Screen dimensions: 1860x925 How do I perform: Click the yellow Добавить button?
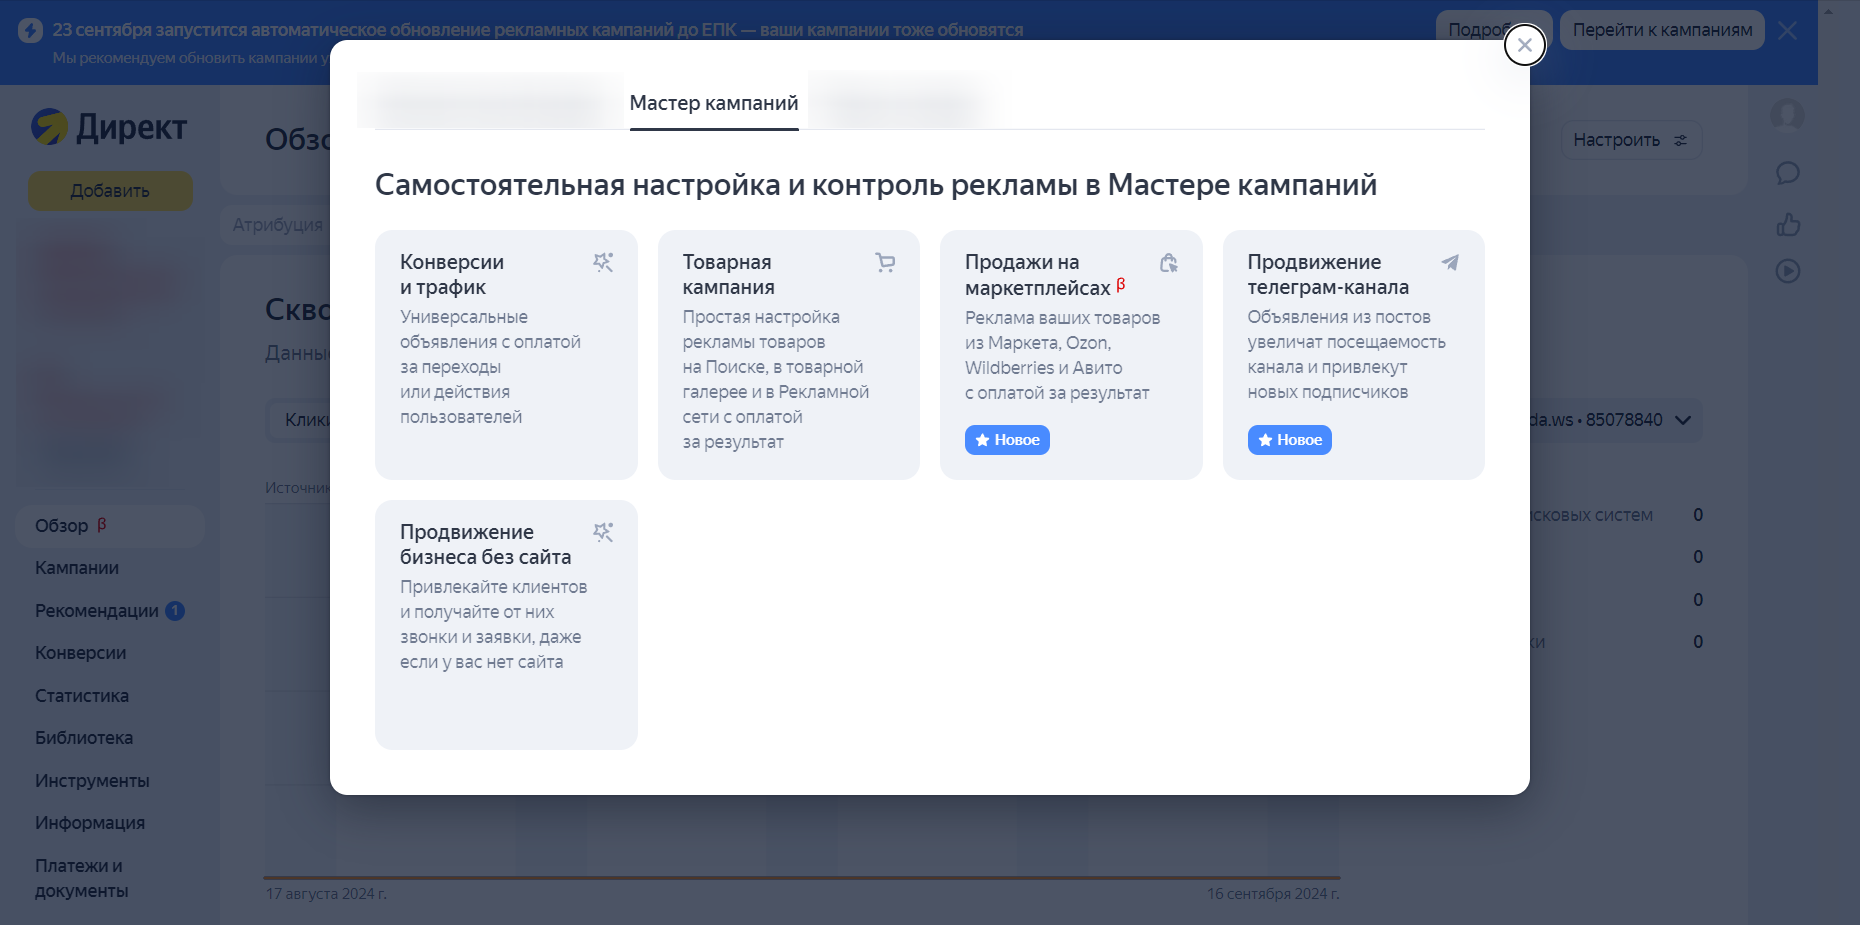tap(109, 190)
